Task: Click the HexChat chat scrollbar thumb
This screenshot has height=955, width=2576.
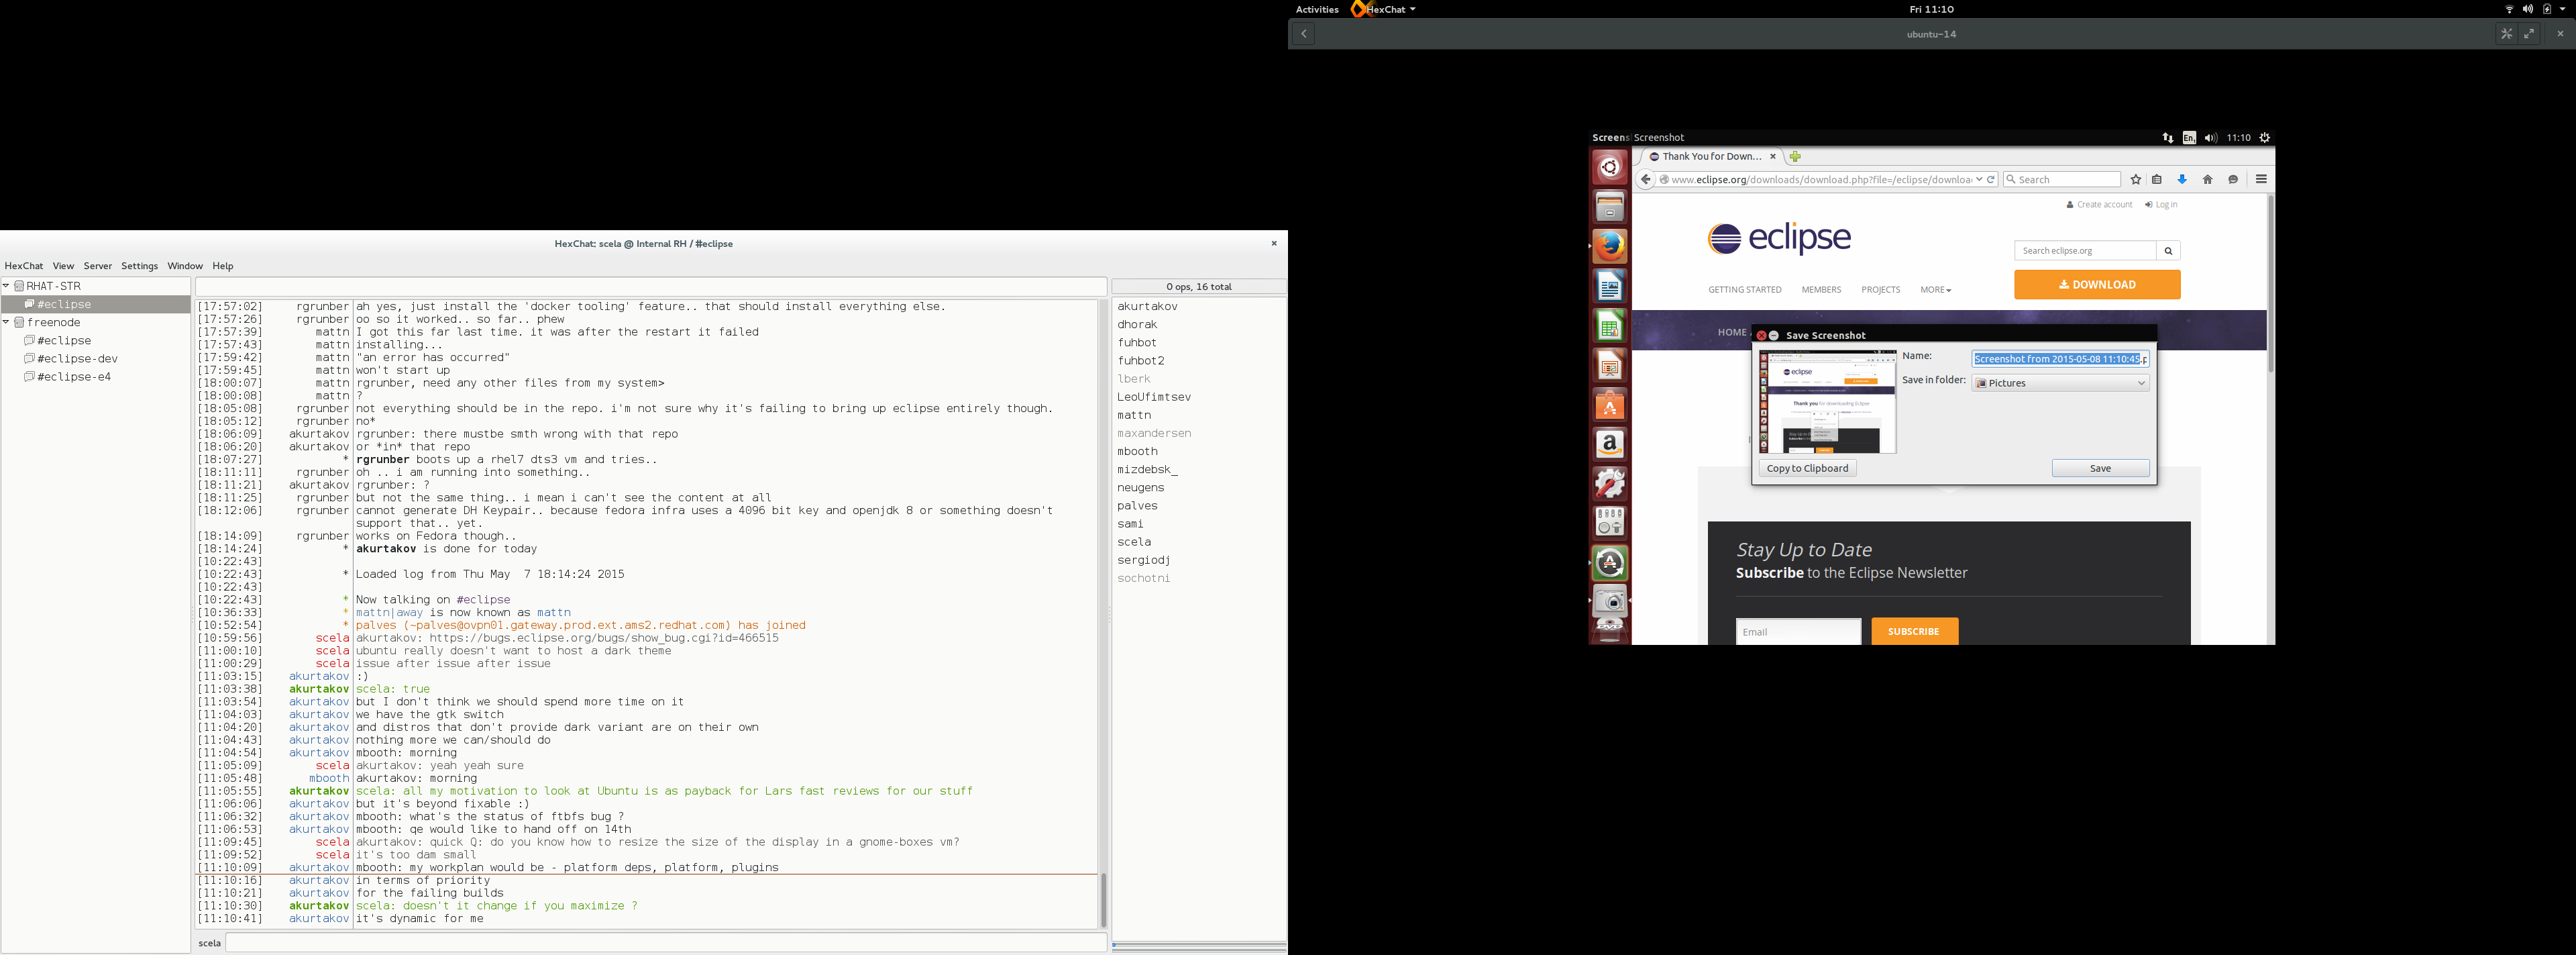Action: click(x=1103, y=901)
